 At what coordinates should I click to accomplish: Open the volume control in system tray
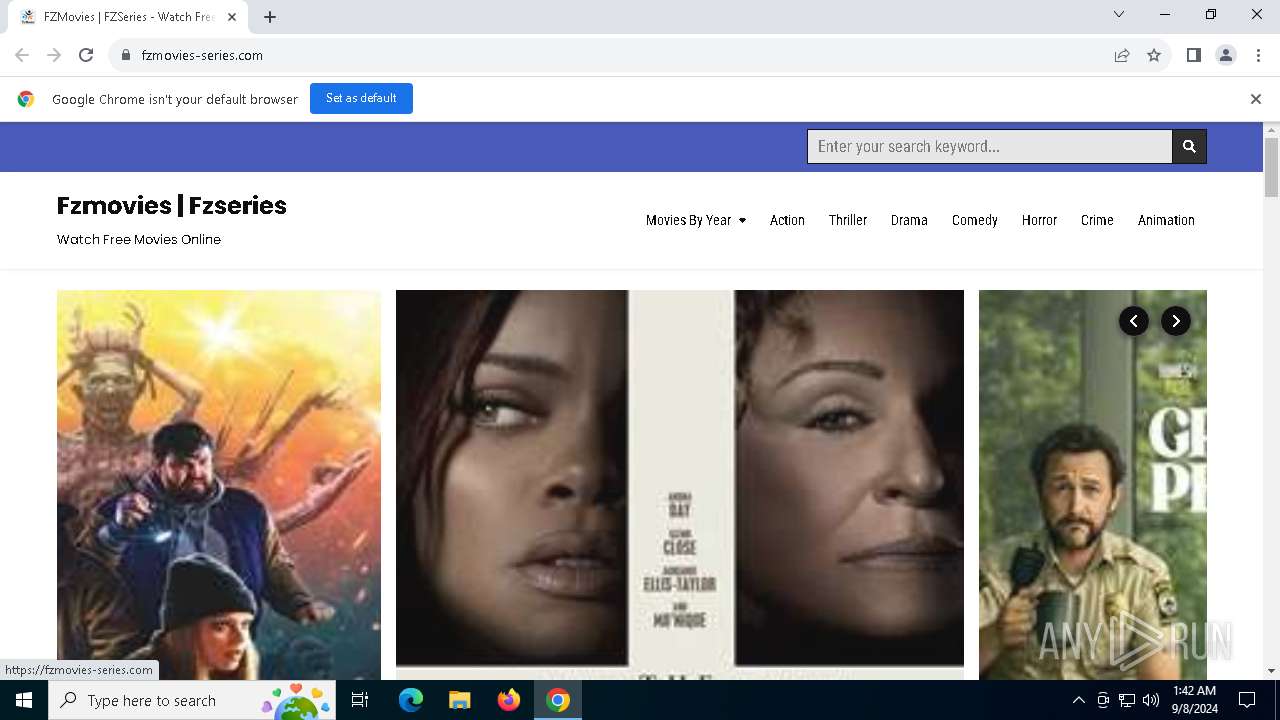click(x=1151, y=700)
